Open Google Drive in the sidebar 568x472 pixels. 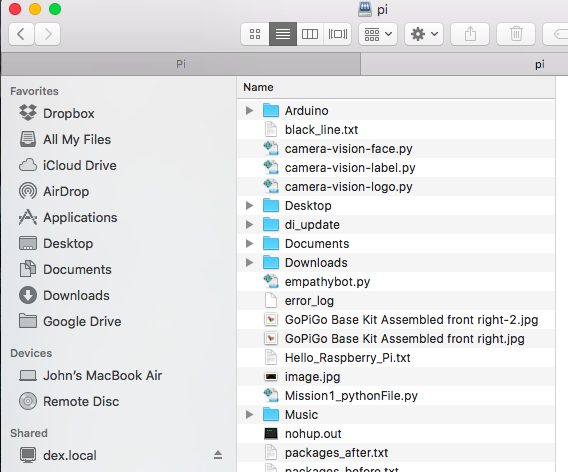[82, 321]
